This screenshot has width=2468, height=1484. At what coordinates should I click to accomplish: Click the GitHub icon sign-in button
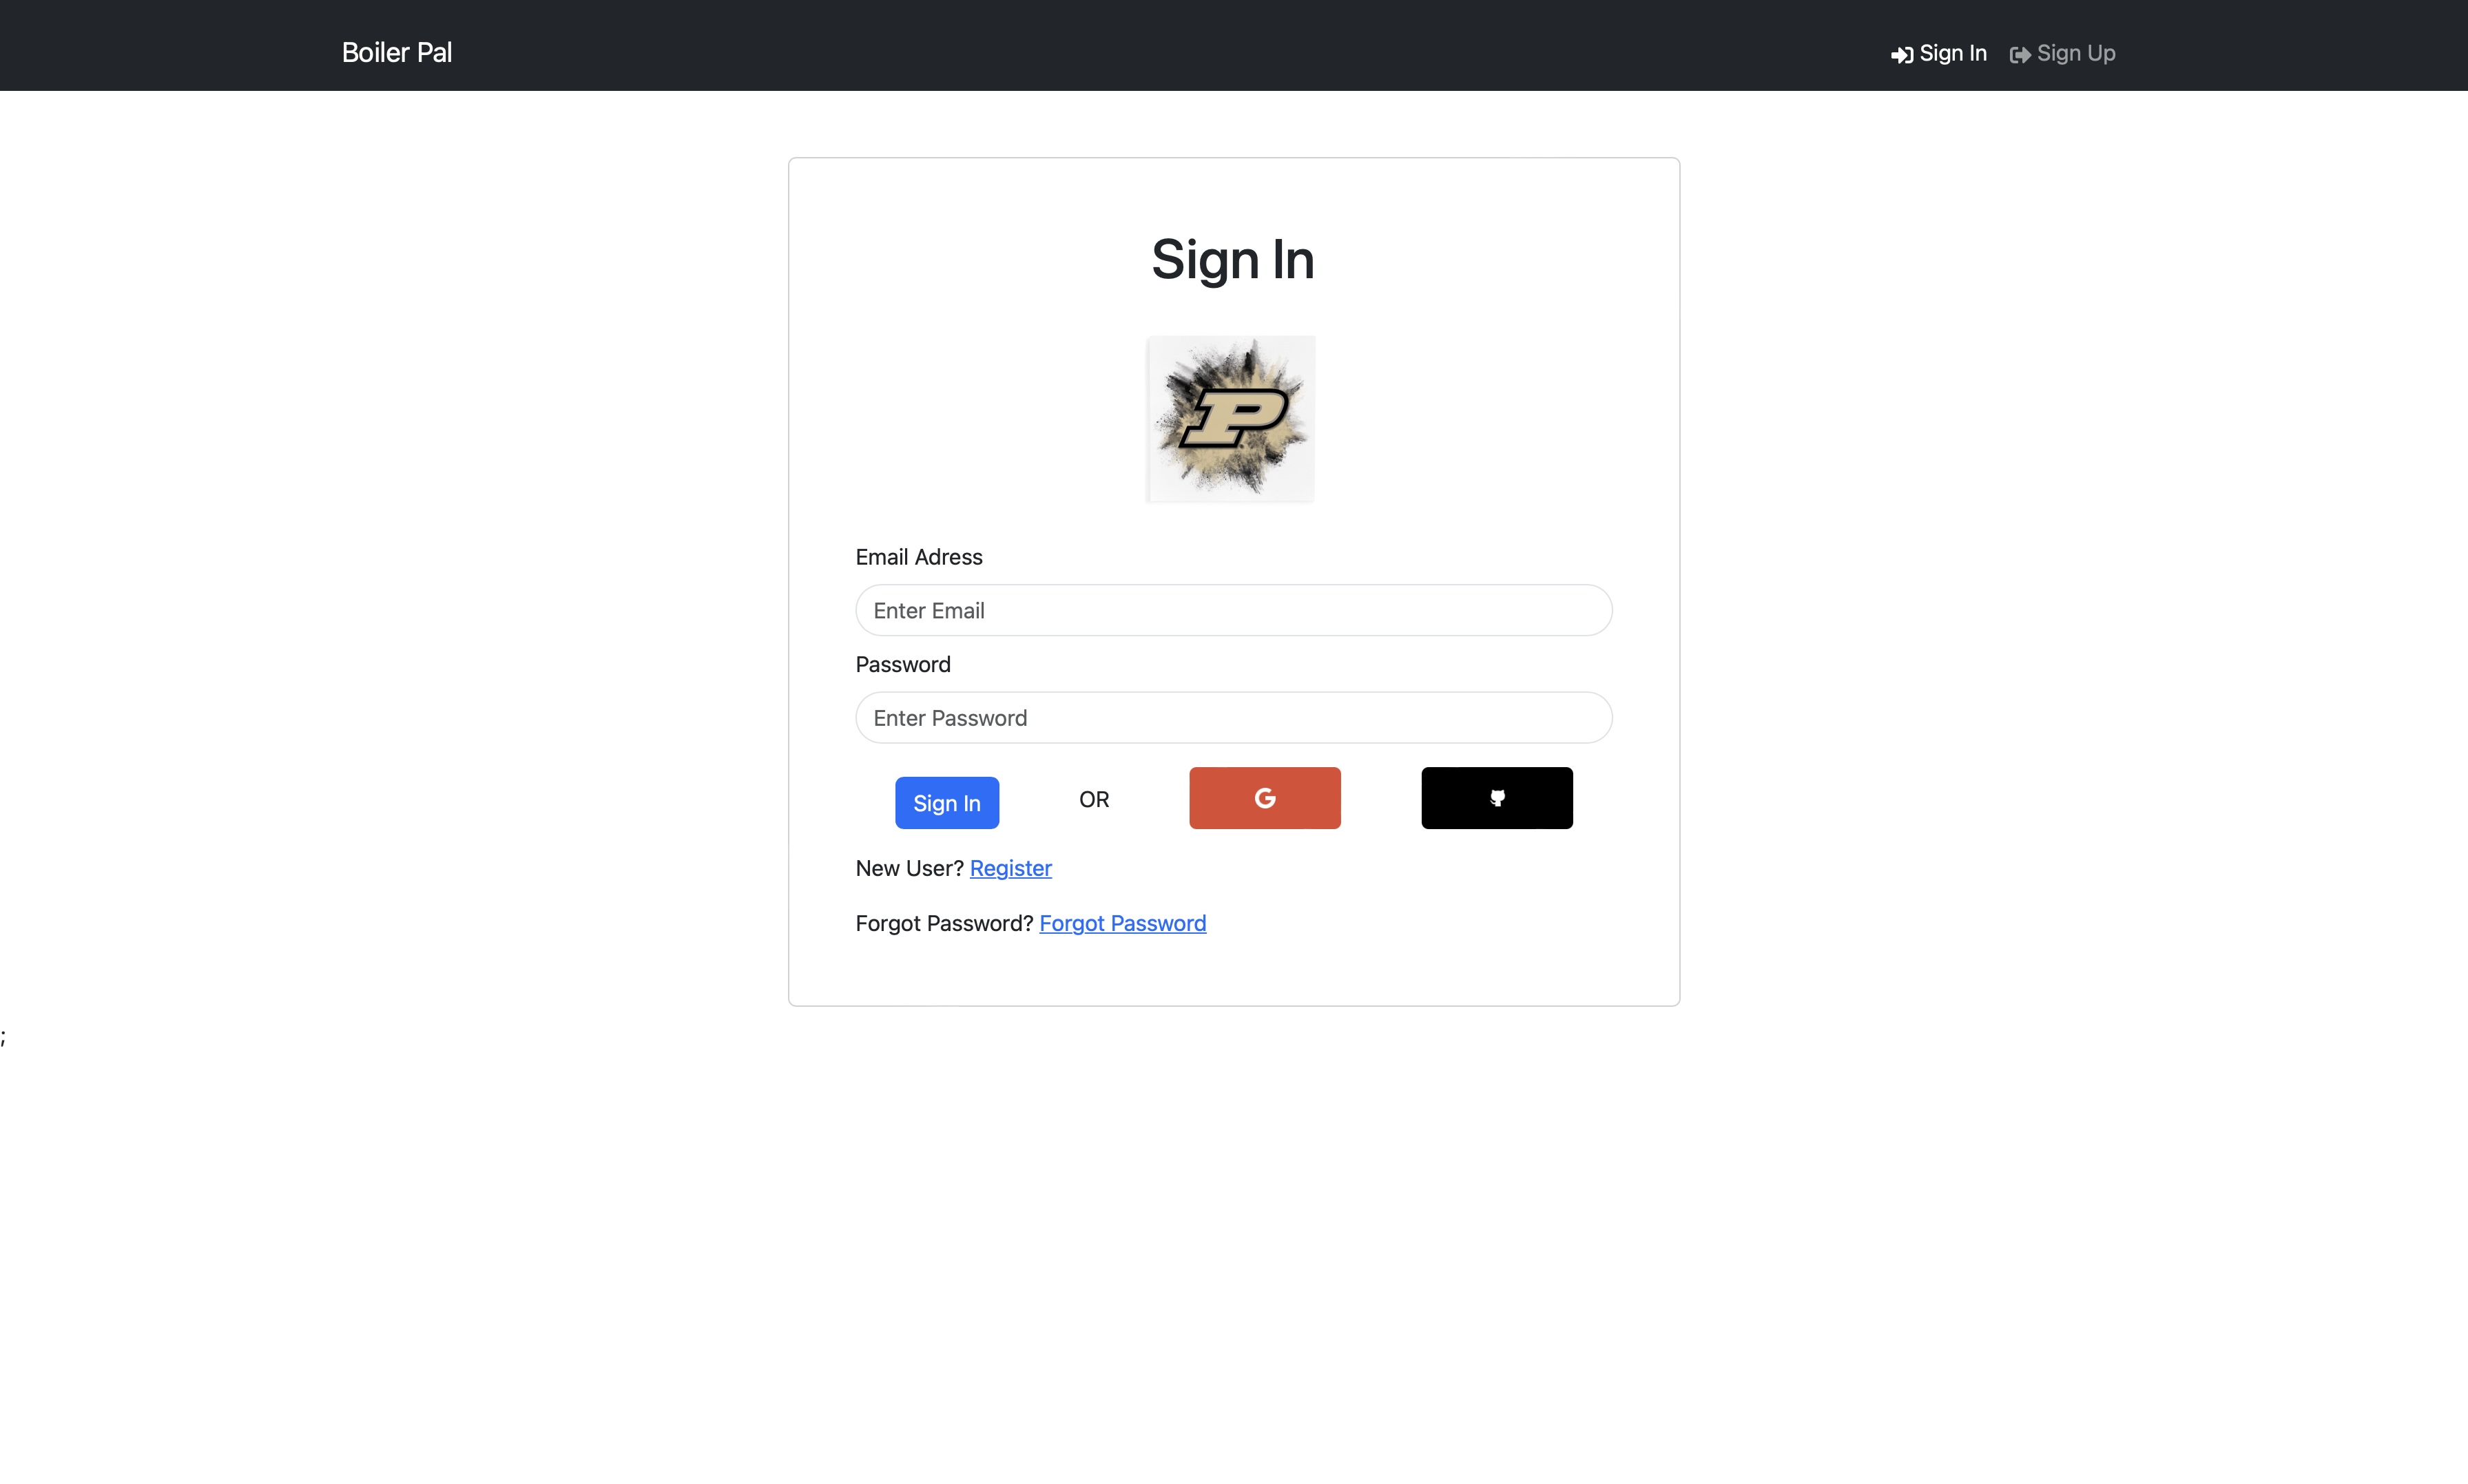point(1497,798)
